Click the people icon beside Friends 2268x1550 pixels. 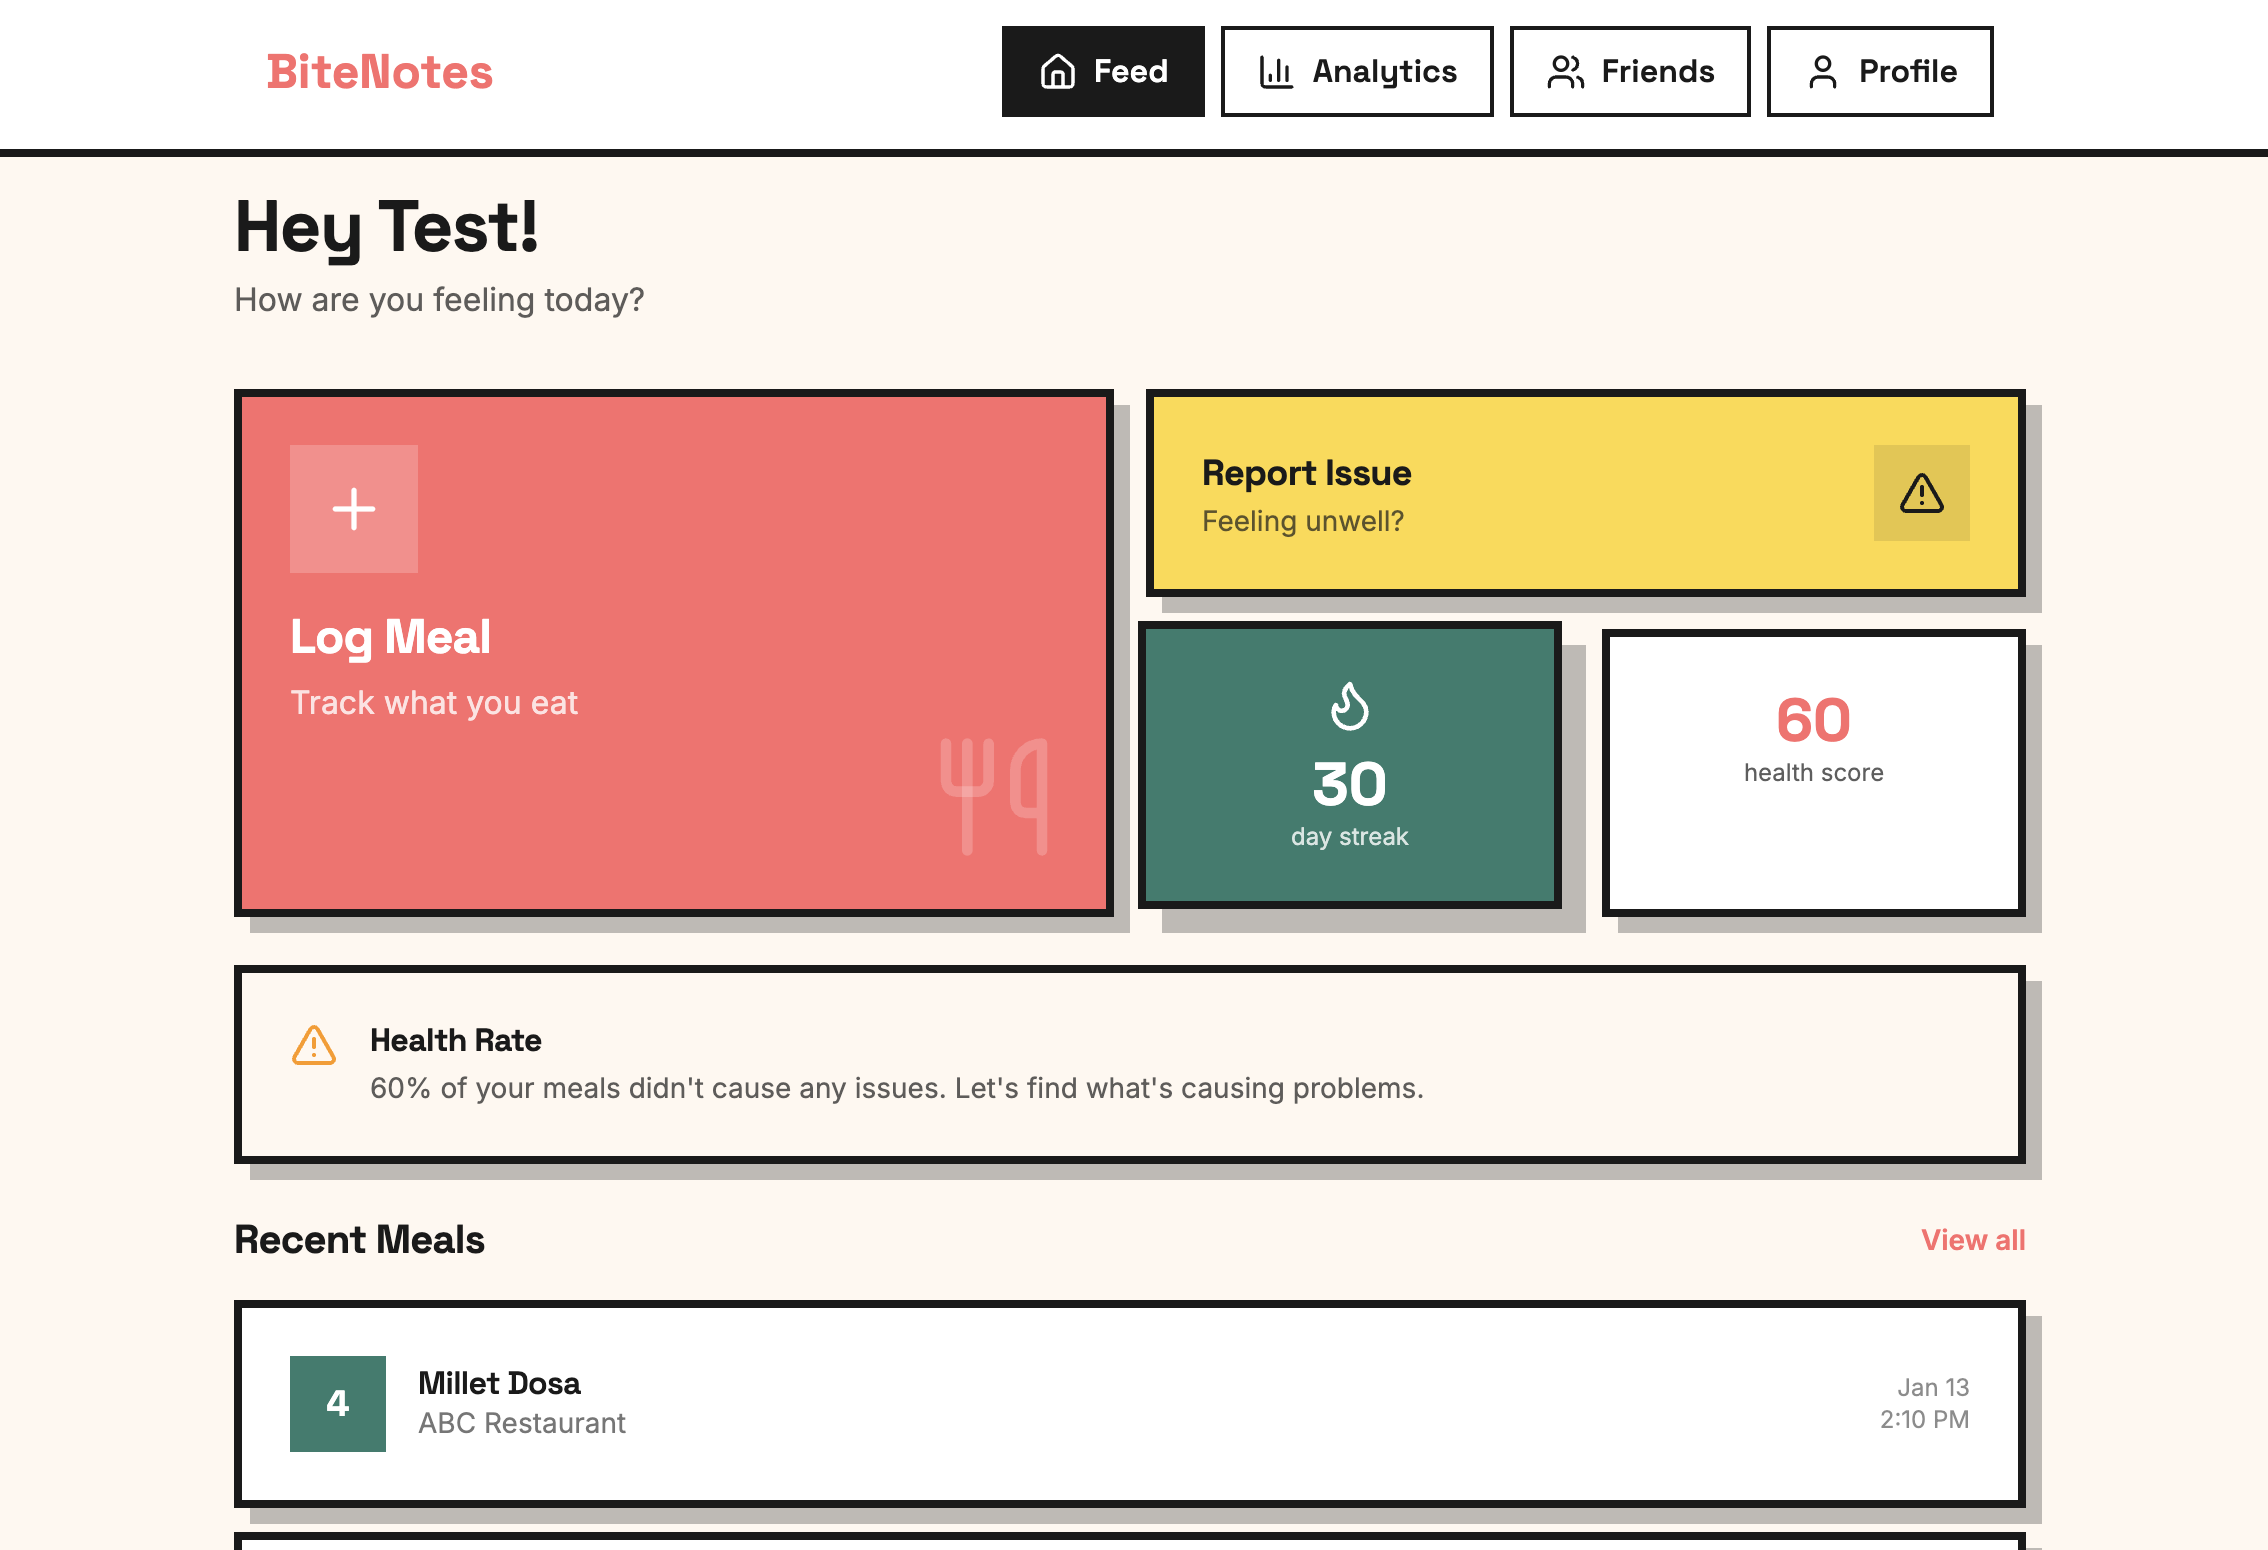(x=1566, y=72)
